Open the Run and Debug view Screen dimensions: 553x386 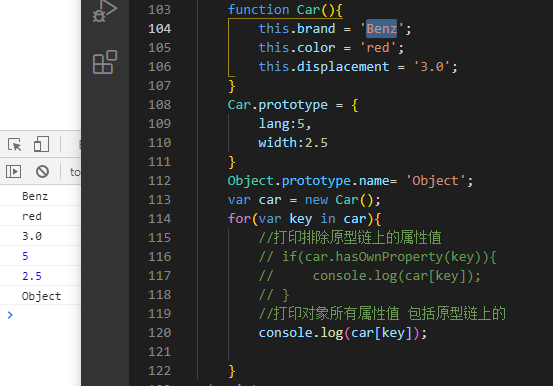click(105, 11)
